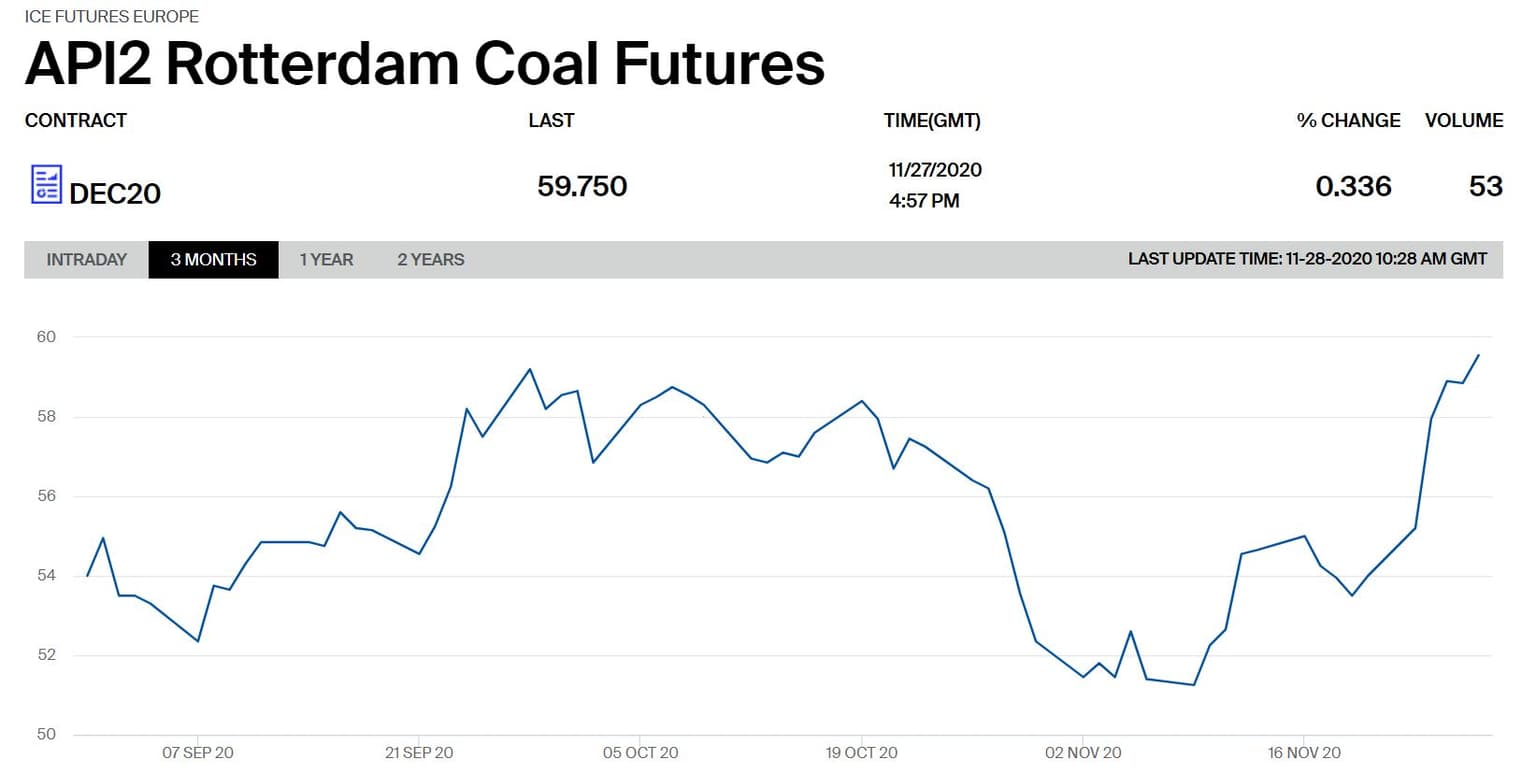This screenshot has height=773, width=1536.
Task: Switch to the INTRADAY chart tab
Action: pos(87,260)
